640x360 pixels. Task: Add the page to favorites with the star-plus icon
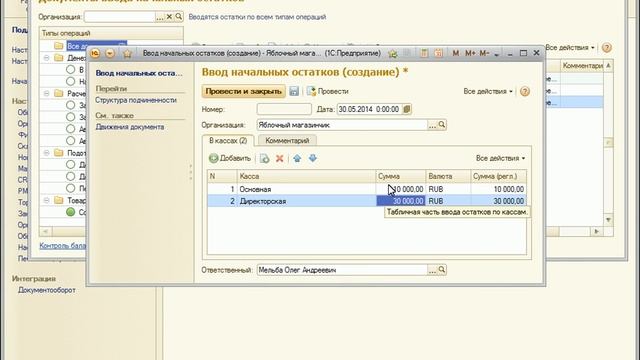click(x=393, y=53)
